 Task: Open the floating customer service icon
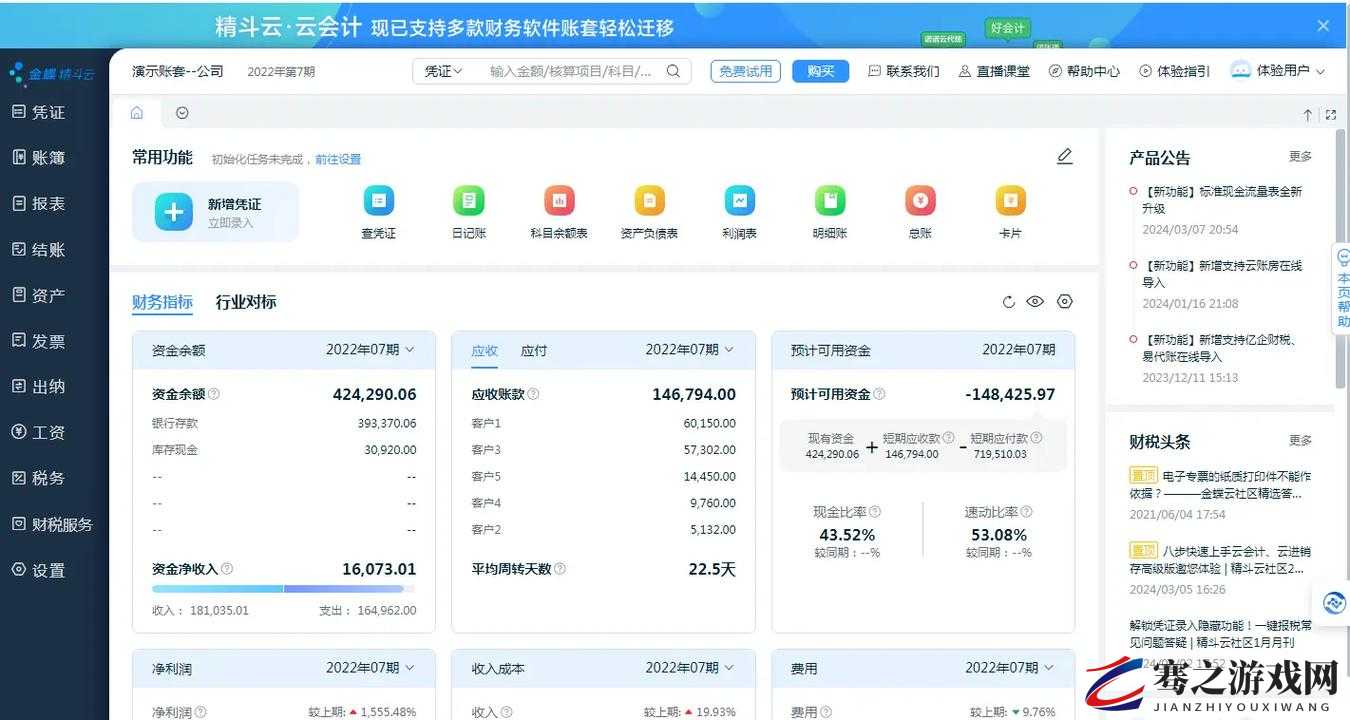tap(1334, 603)
